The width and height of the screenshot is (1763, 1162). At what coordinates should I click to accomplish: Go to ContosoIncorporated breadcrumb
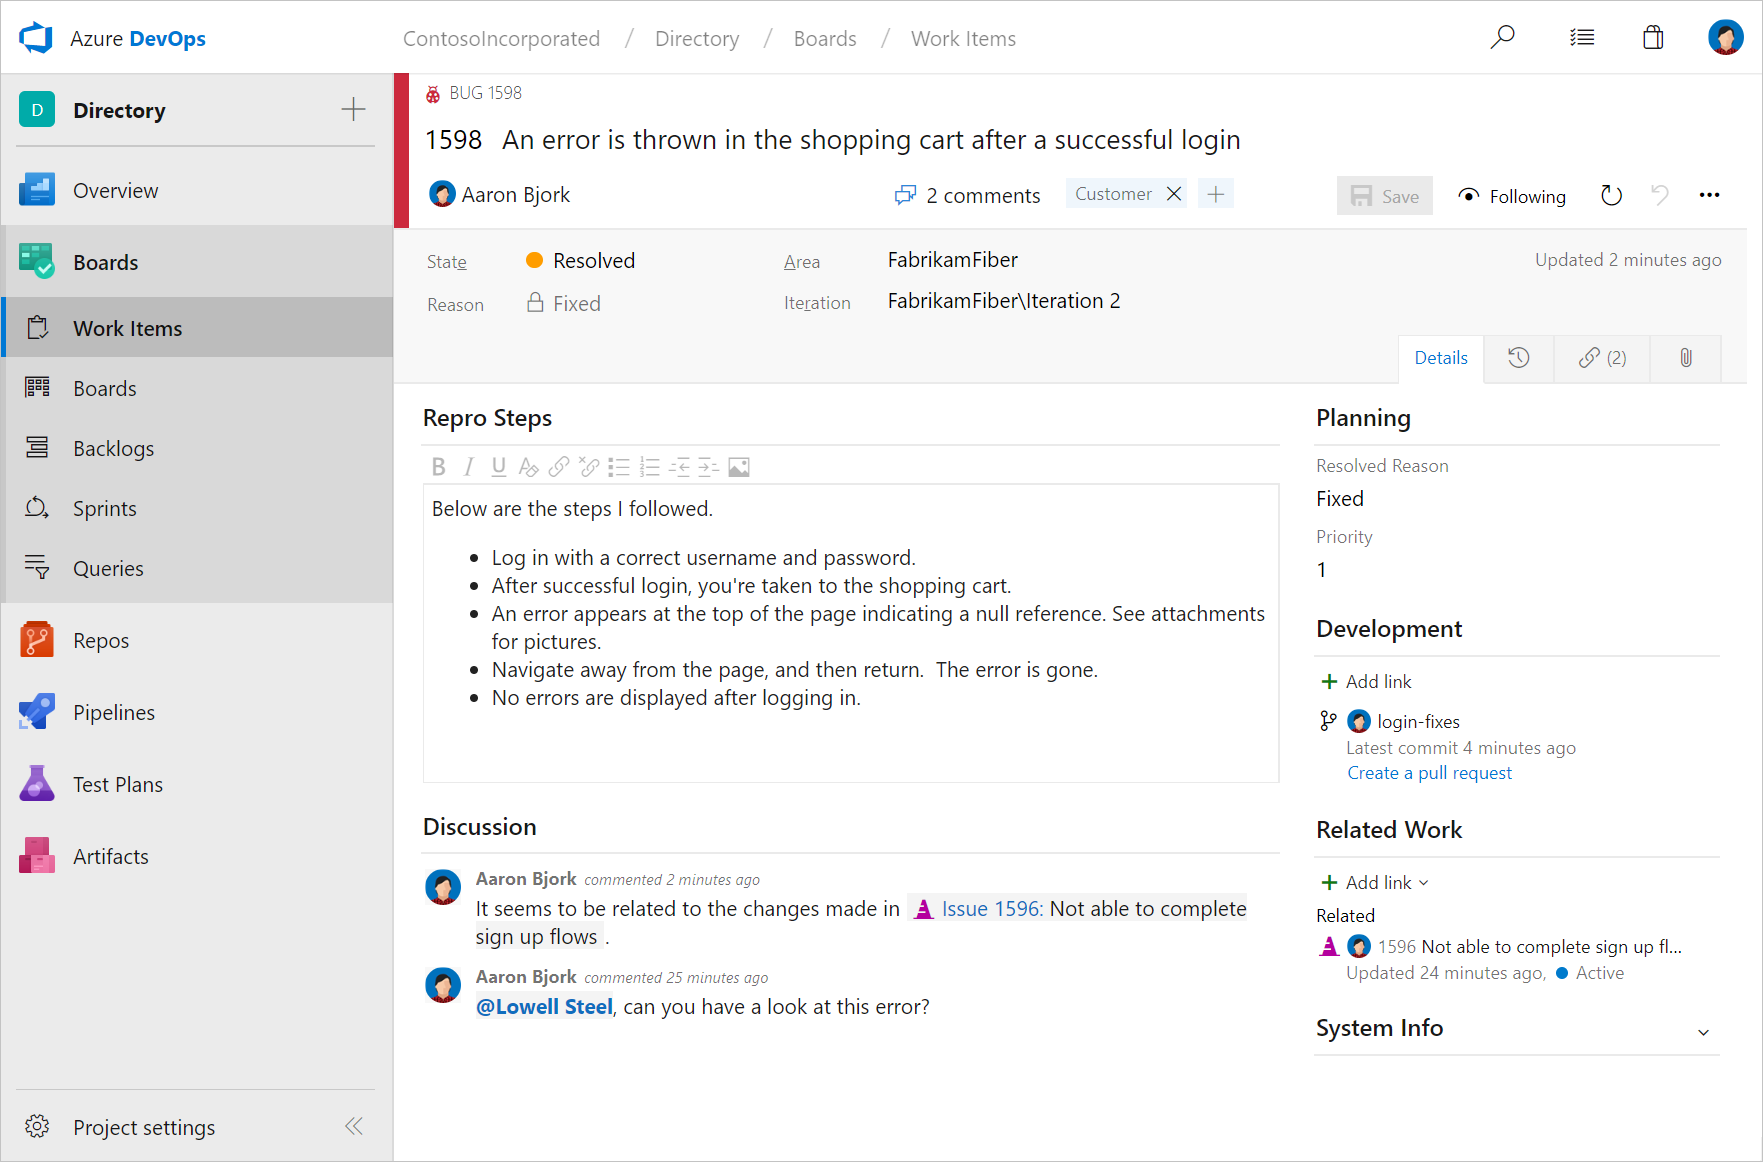coord(501,38)
